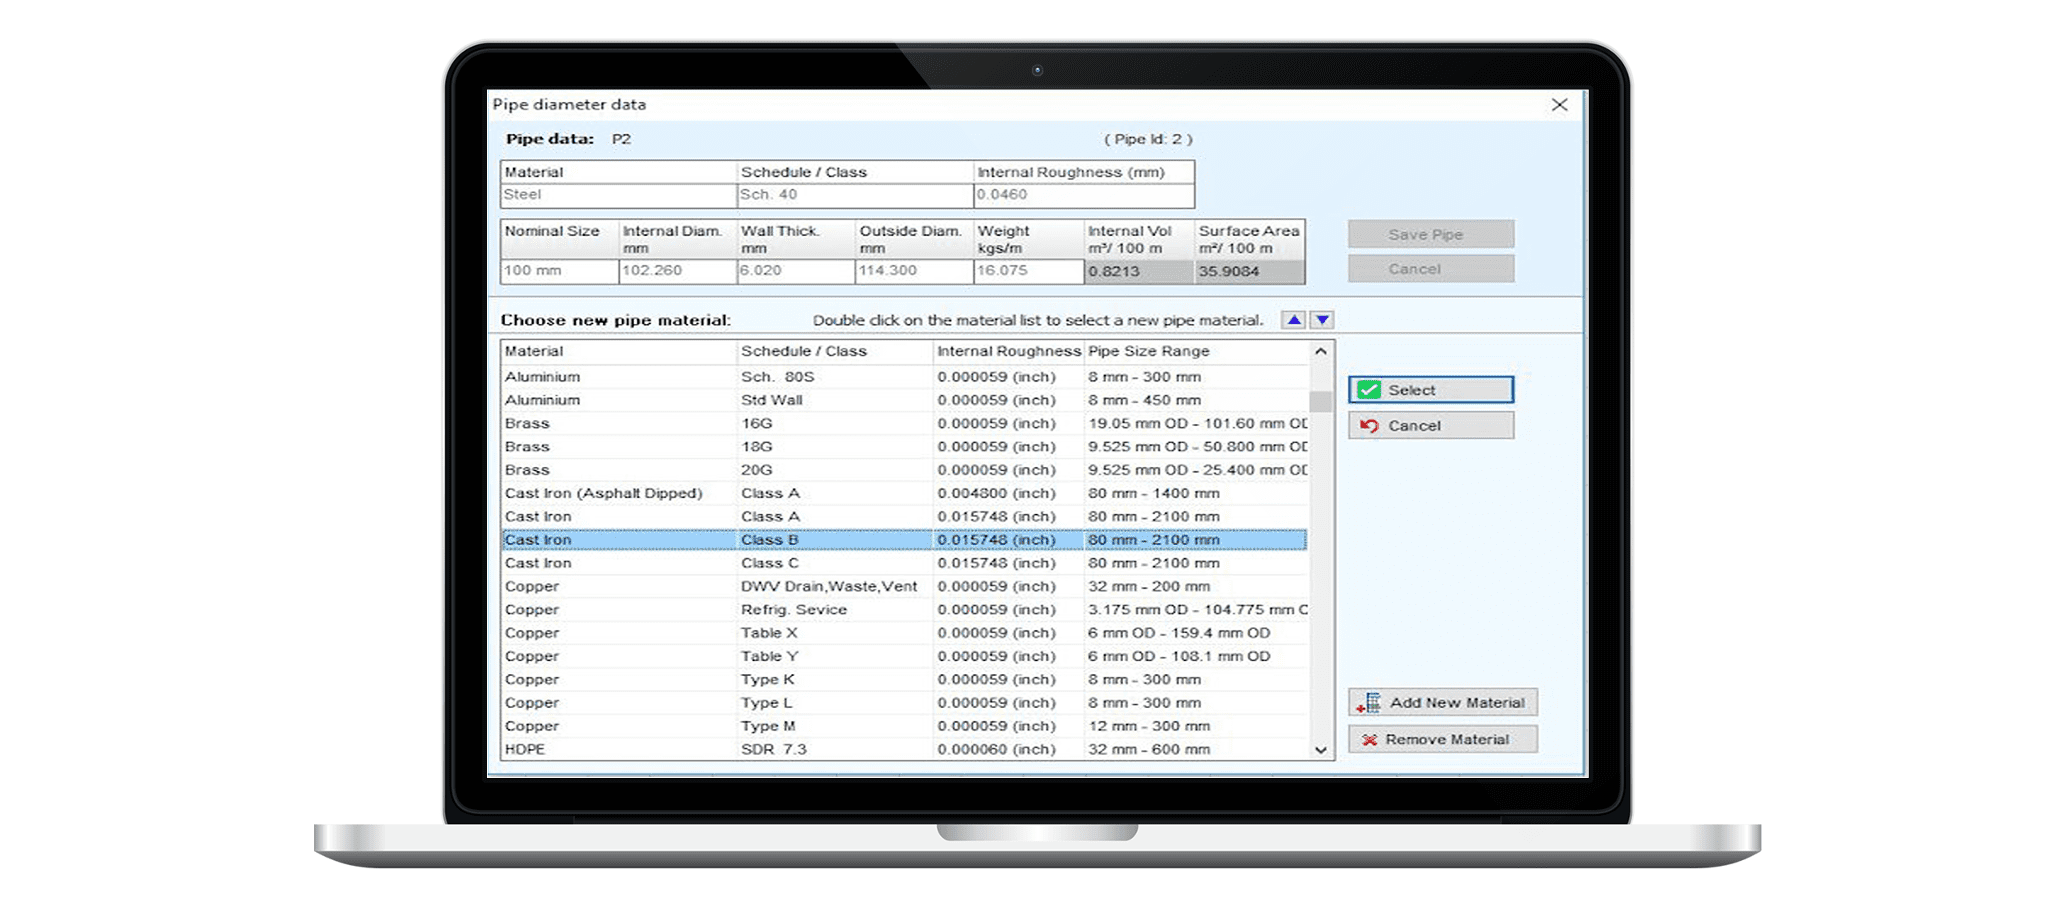Click size range 19.05 mm OD cell for Brass 16G
The width and height of the screenshot is (2048, 907).
coord(1197,424)
